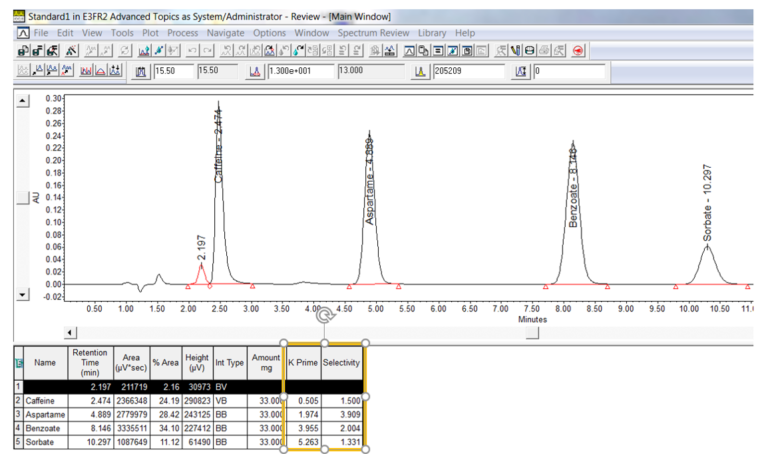768x454 pixels.
Task: Click the % Area column header
Action: (x=166, y=363)
